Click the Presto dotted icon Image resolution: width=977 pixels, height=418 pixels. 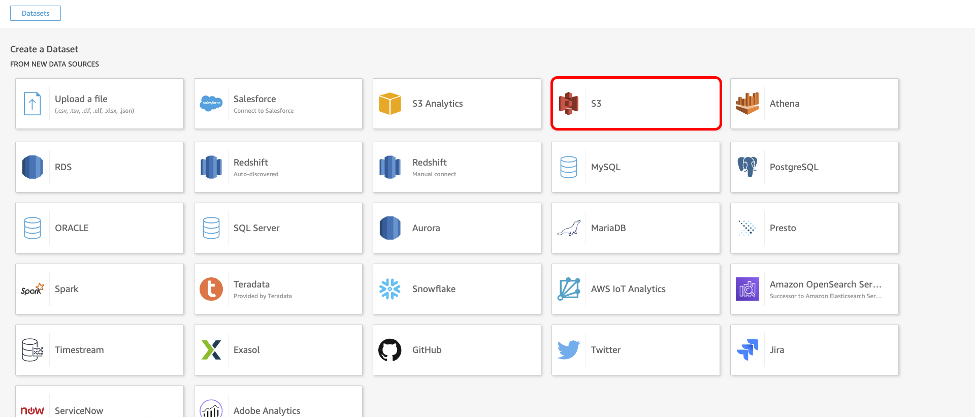[x=747, y=228]
